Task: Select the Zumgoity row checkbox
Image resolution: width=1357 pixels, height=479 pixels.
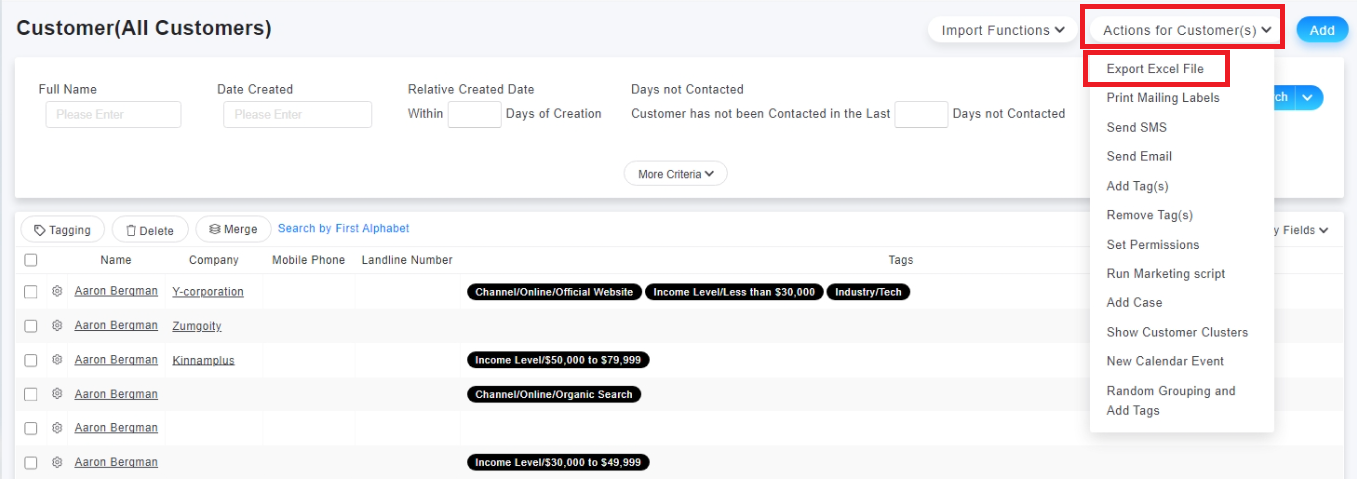Action: pos(31,326)
